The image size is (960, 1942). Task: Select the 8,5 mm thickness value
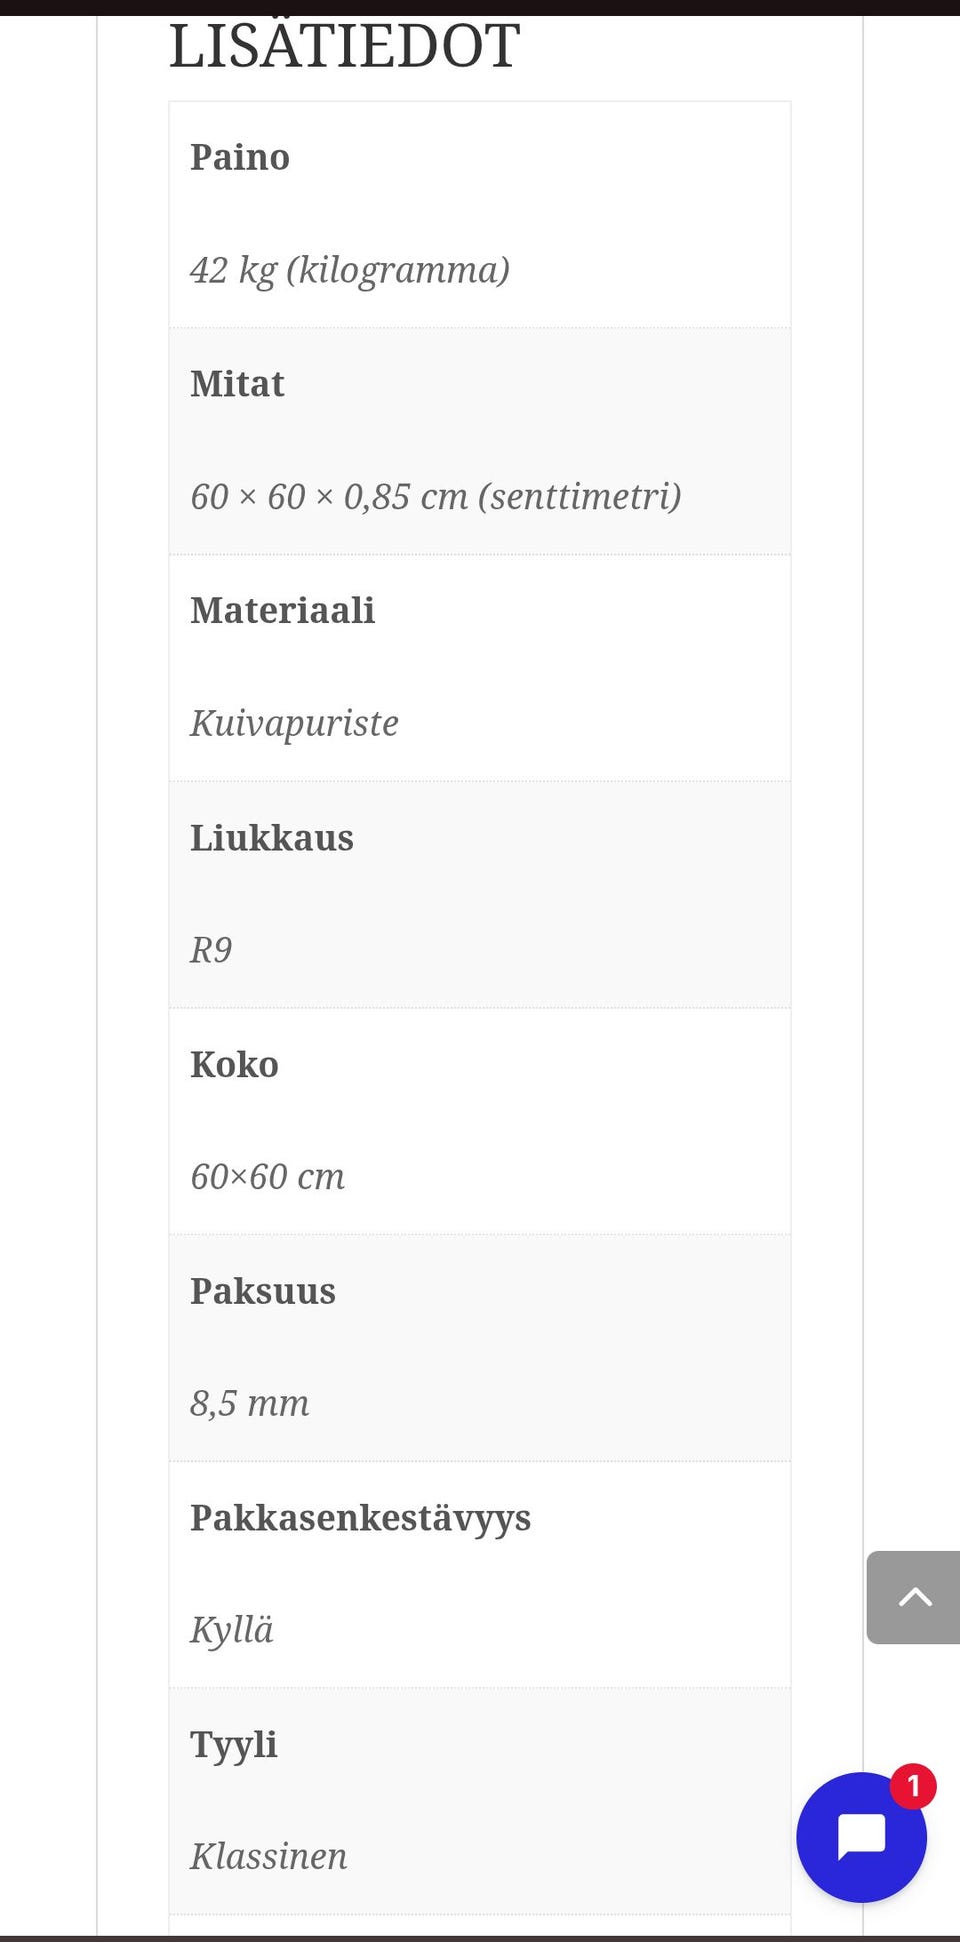point(250,1404)
